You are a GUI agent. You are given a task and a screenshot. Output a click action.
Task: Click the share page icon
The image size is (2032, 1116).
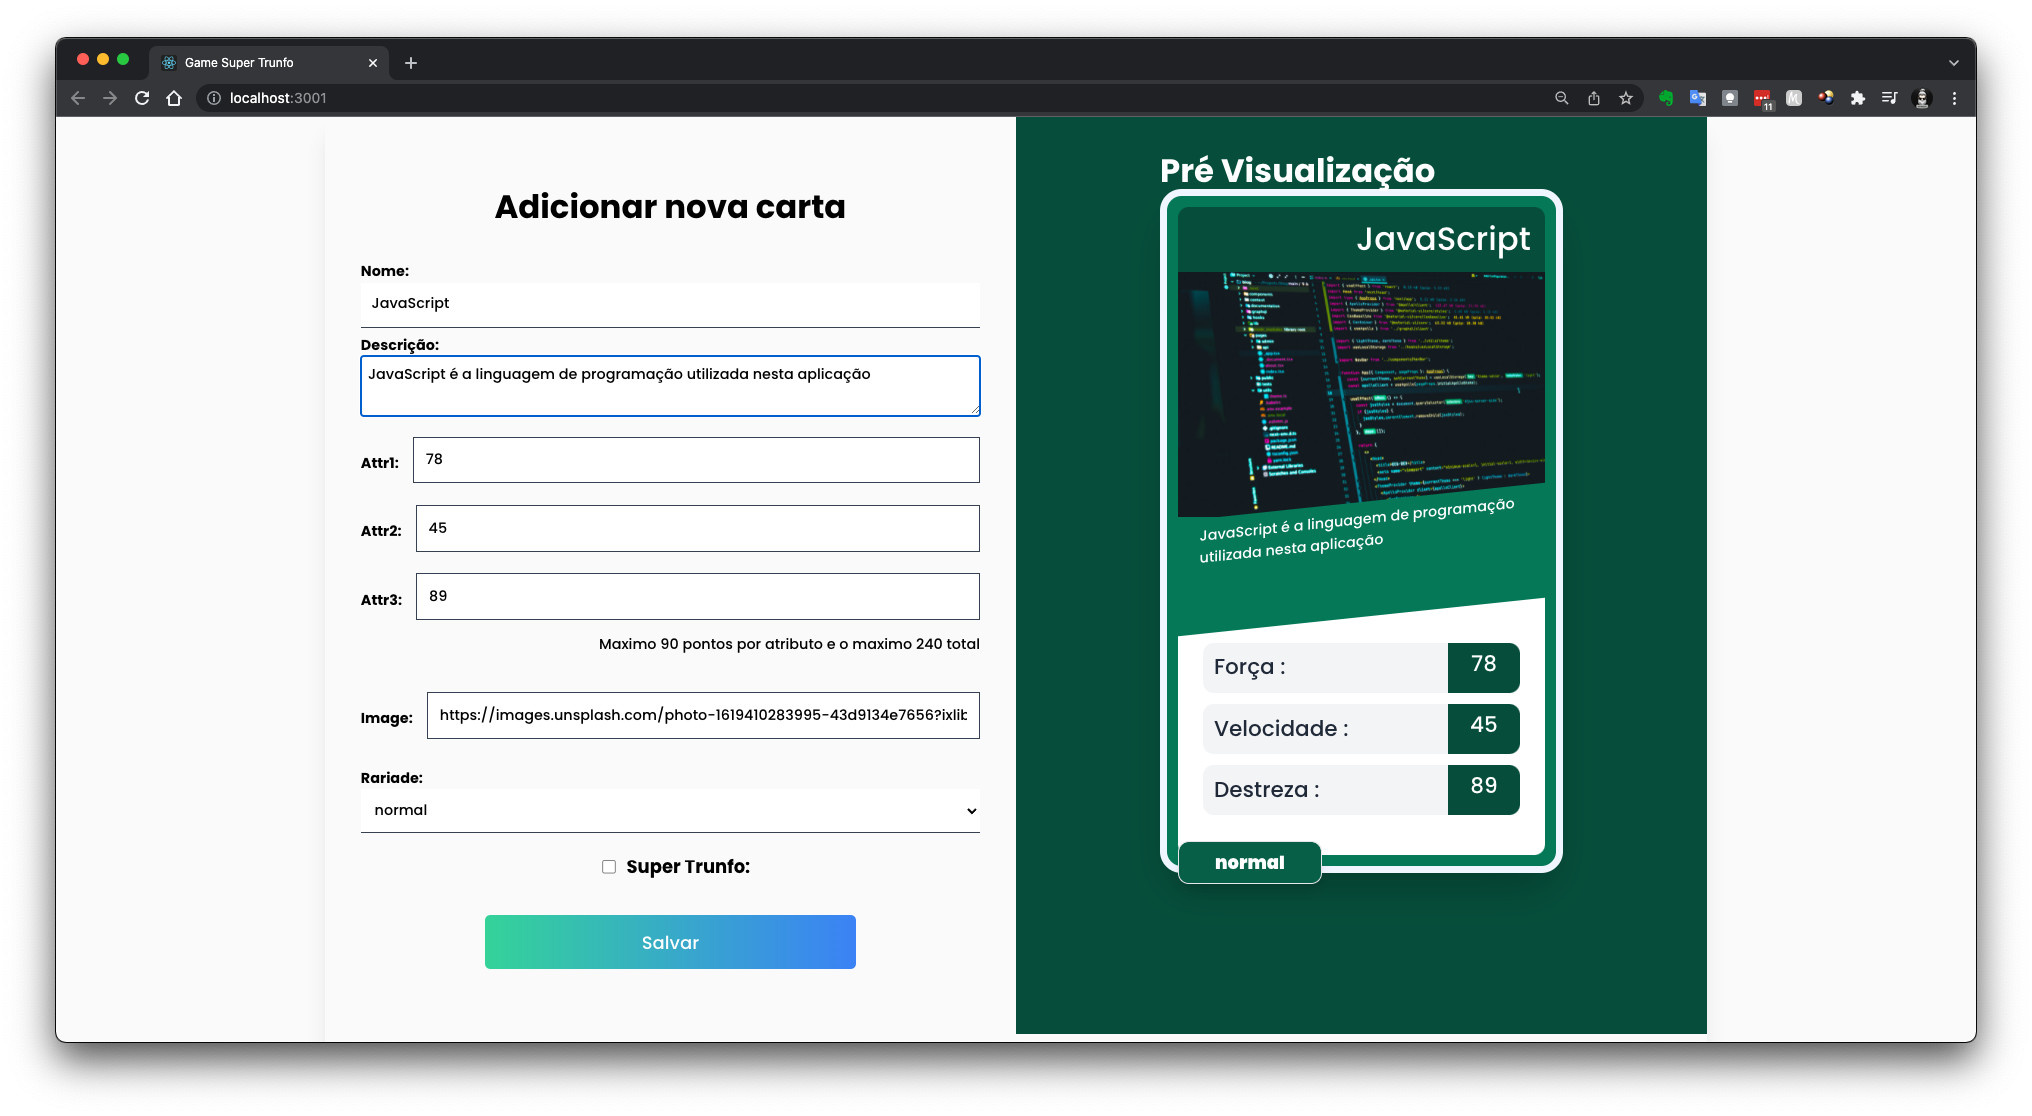coord(1594,98)
